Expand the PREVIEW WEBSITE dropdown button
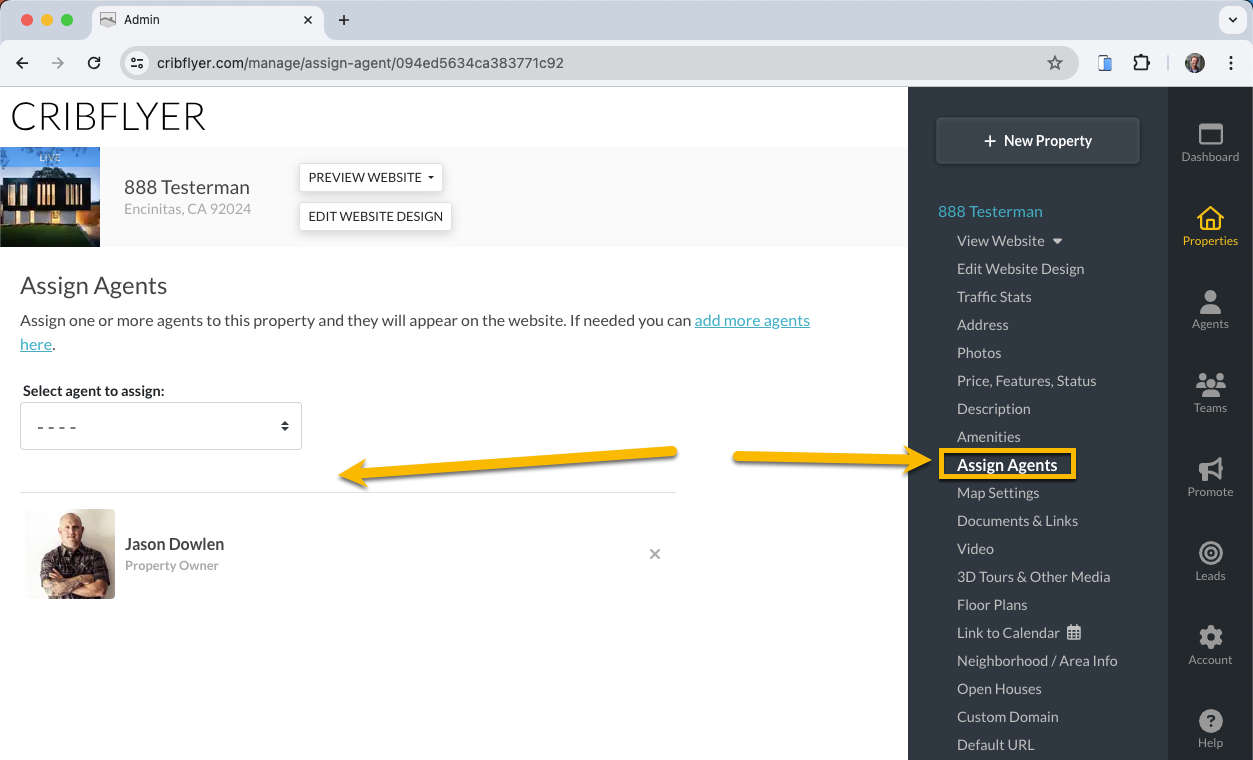The width and height of the screenshot is (1253, 760). click(371, 177)
